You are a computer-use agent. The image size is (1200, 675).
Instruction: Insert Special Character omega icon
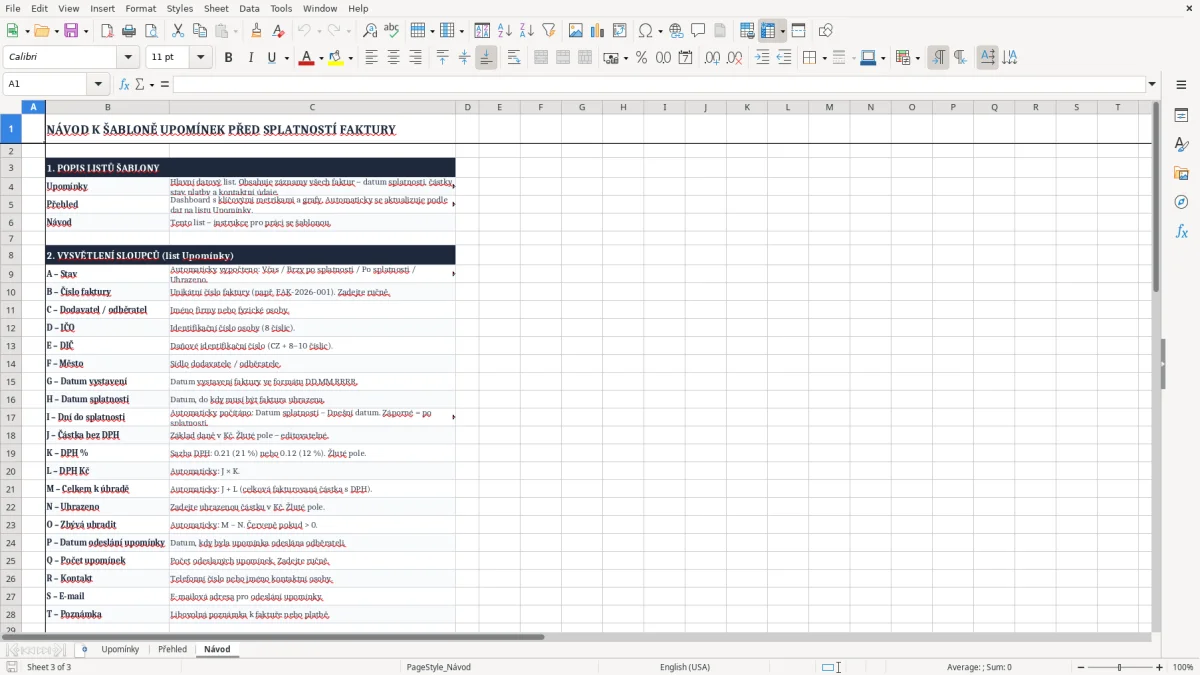645,31
